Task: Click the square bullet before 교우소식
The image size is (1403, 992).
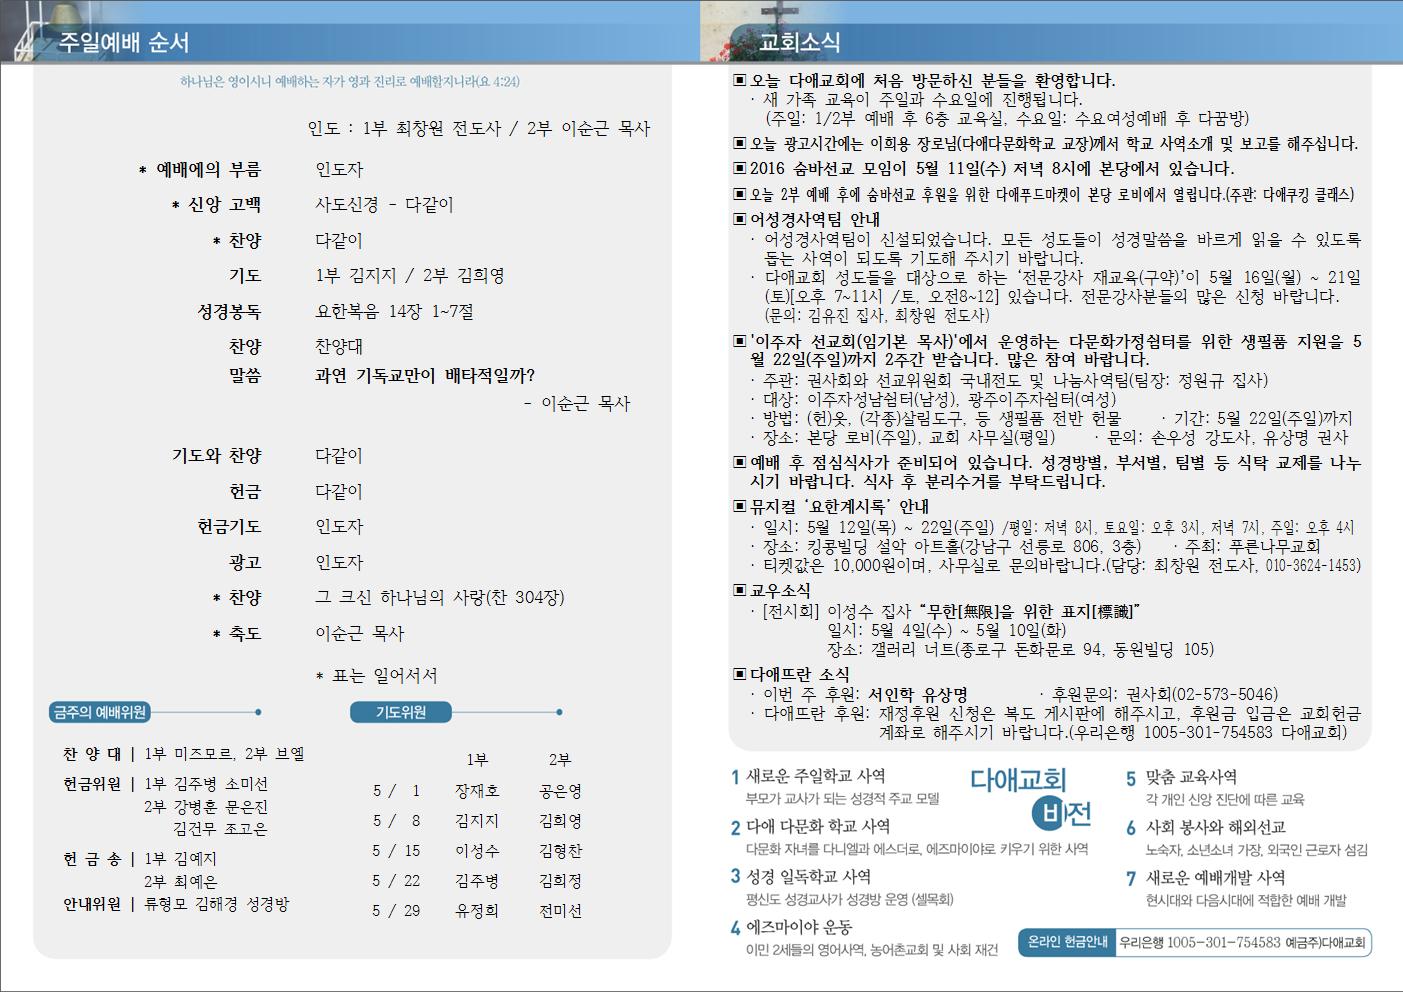Action: pos(740,591)
